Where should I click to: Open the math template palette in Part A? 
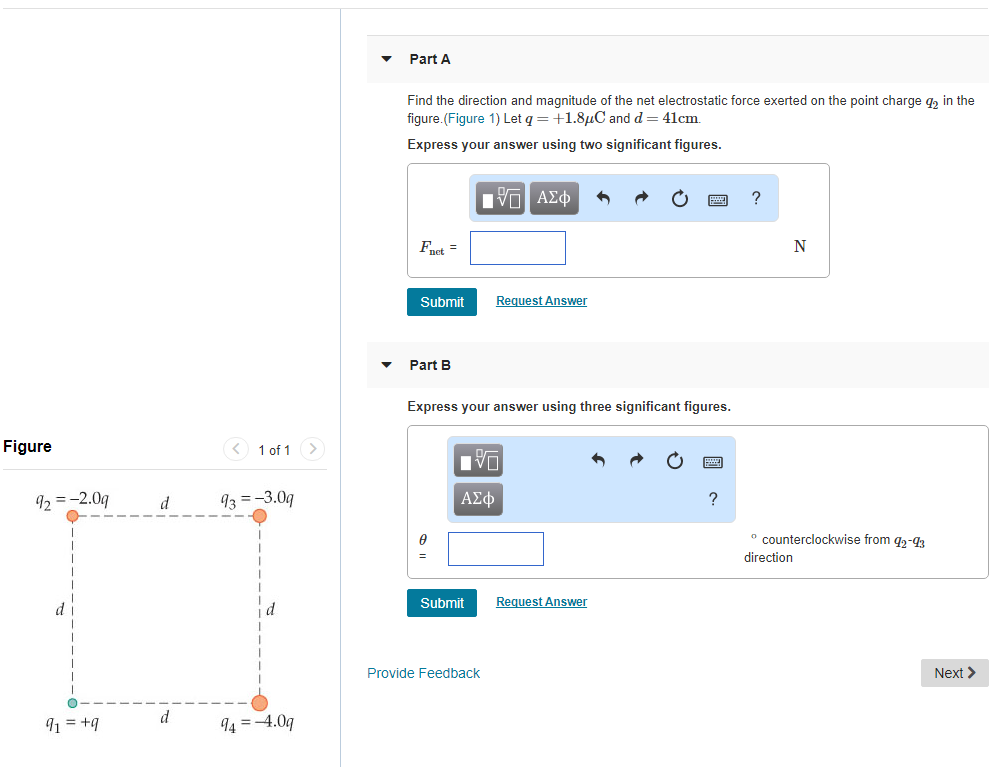pos(498,198)
